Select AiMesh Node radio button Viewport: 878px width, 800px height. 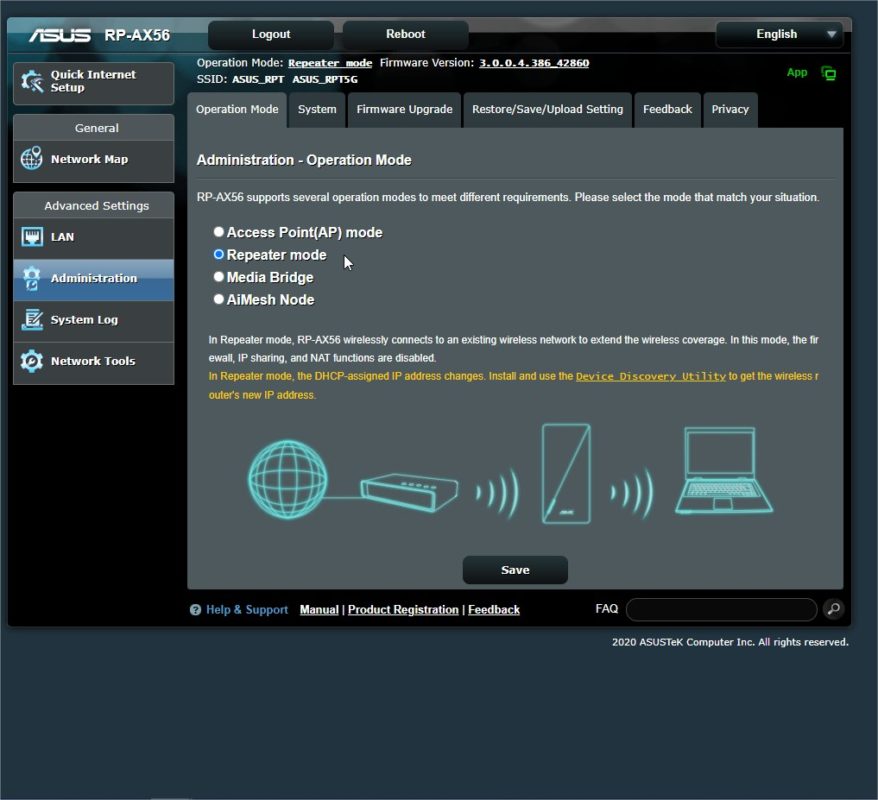pos(219,299)
